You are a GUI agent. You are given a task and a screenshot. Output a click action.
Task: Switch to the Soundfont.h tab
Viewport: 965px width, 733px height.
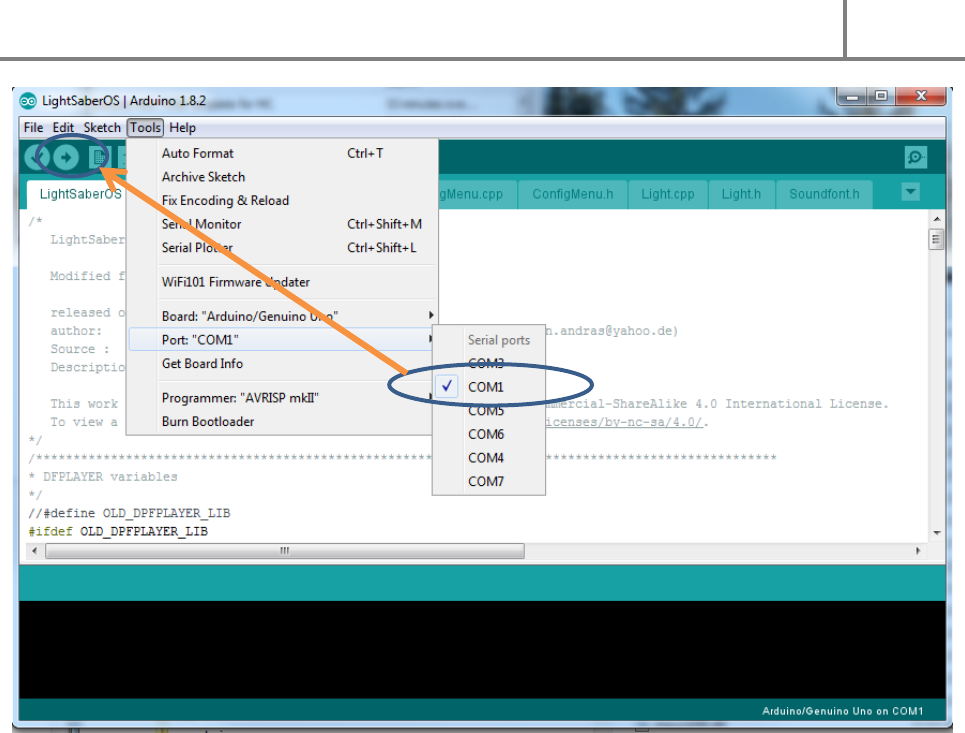[824, 194]
